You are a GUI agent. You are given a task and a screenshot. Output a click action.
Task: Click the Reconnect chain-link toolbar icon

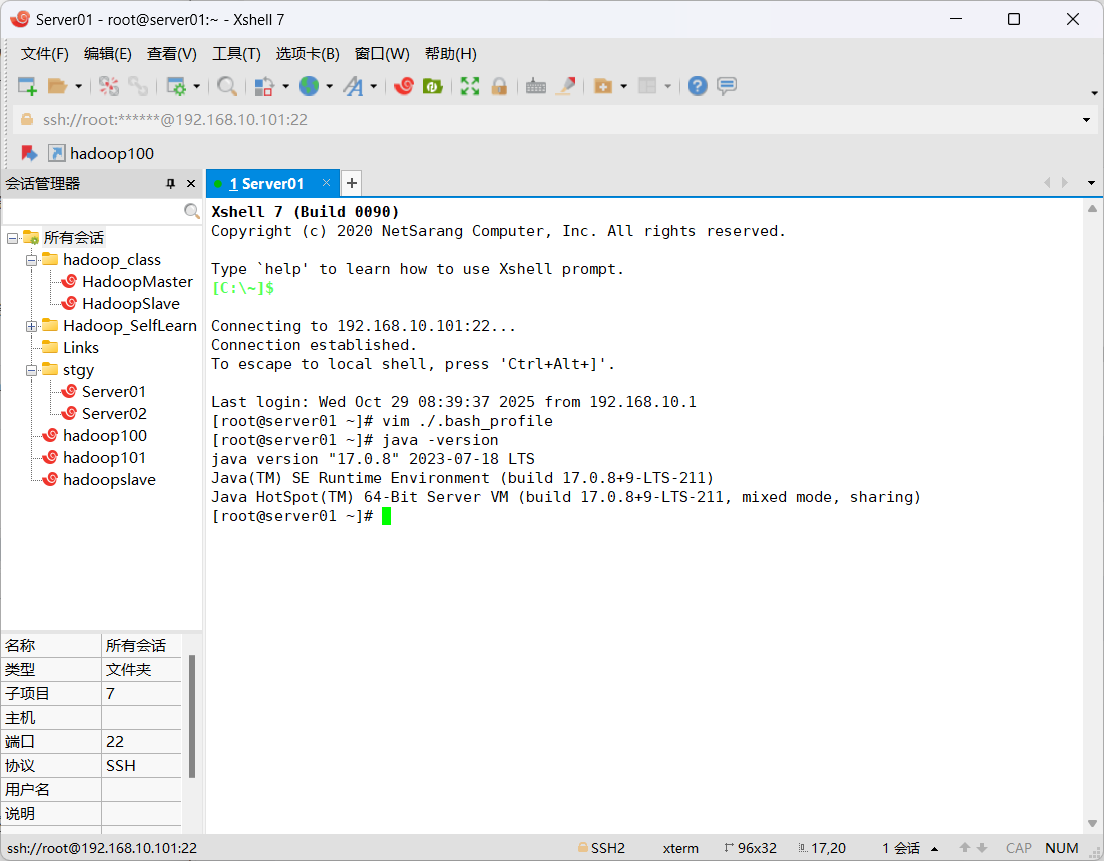pyautogui.click(x=138, y=86)
